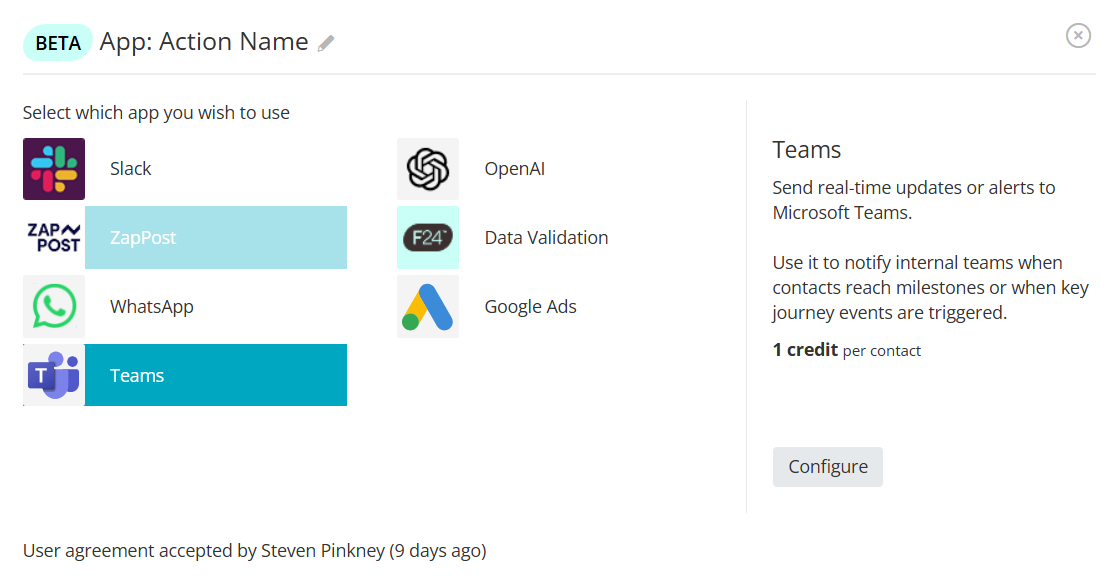This screenshot has height=587, width=1117.
Task: Click the BETA badge
Action: pos(58,43)
